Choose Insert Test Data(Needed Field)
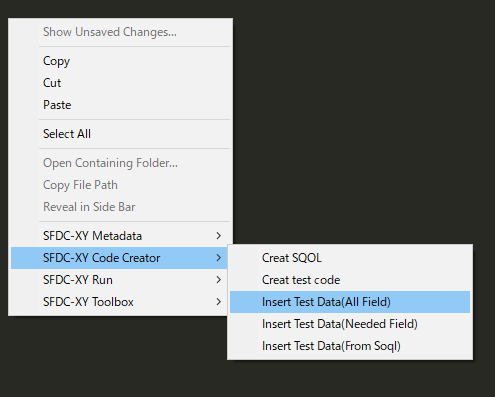This screenshot has width=495, height=397. coord(350,324)
